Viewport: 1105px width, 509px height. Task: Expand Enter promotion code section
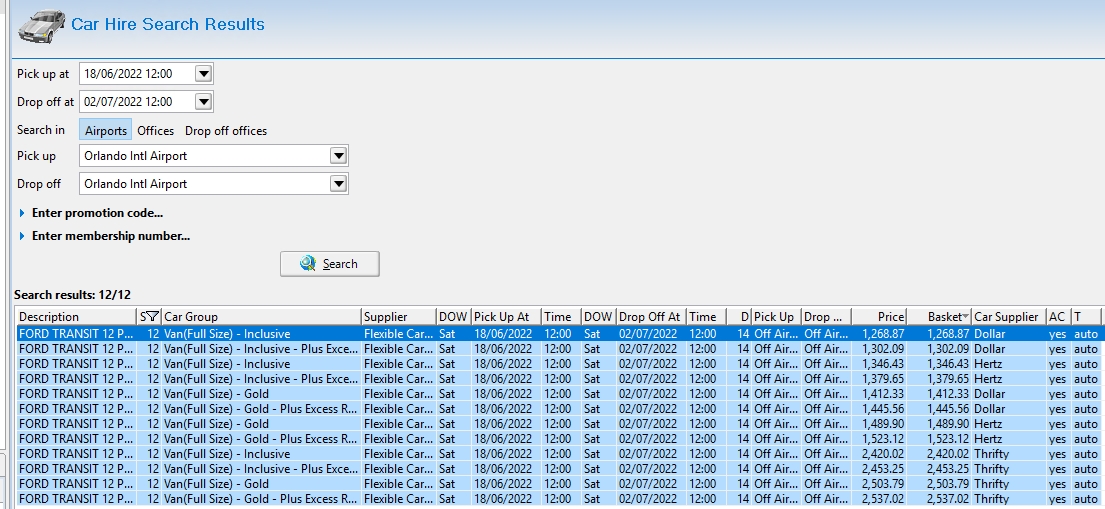(92, 213)
